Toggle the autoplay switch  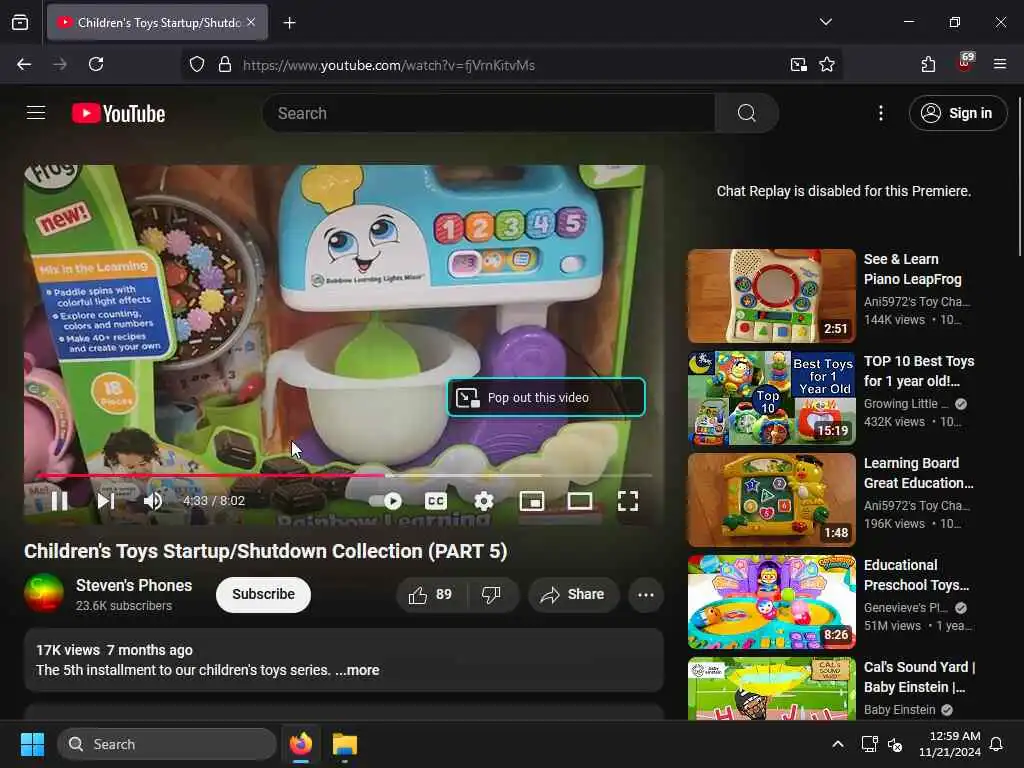(386, 502)
